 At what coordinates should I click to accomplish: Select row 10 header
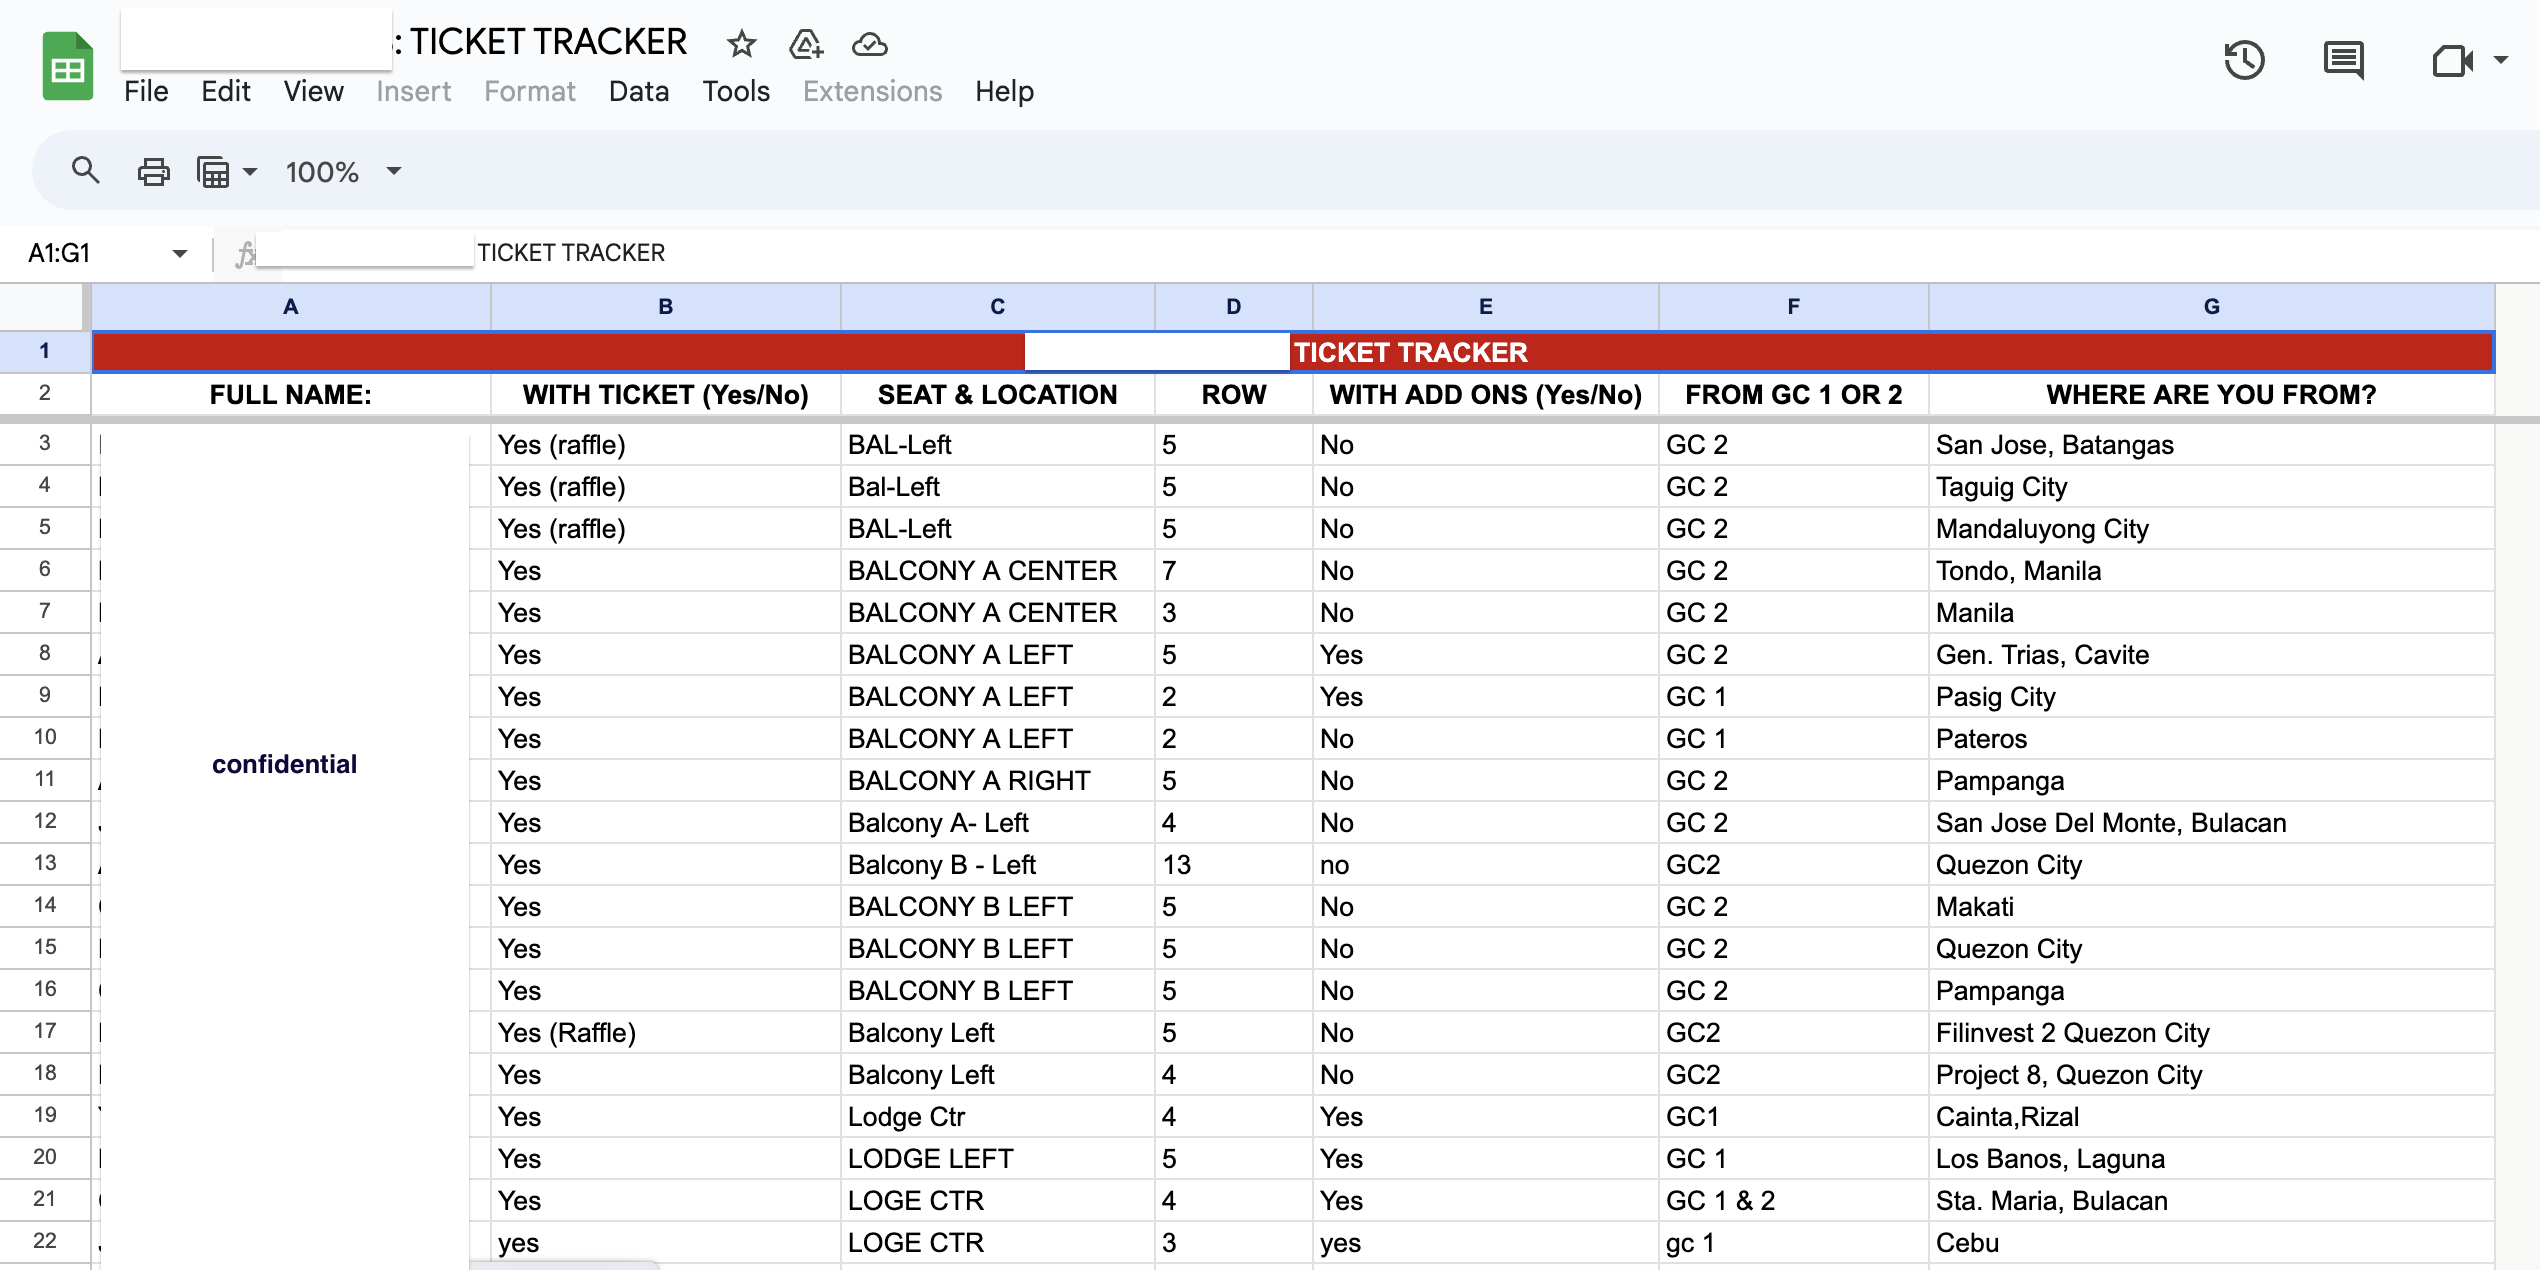click(x=44, y=737)
